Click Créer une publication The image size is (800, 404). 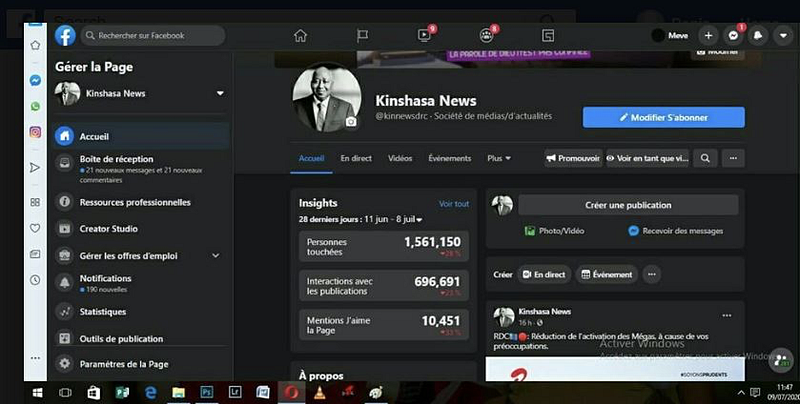[628, 205]
